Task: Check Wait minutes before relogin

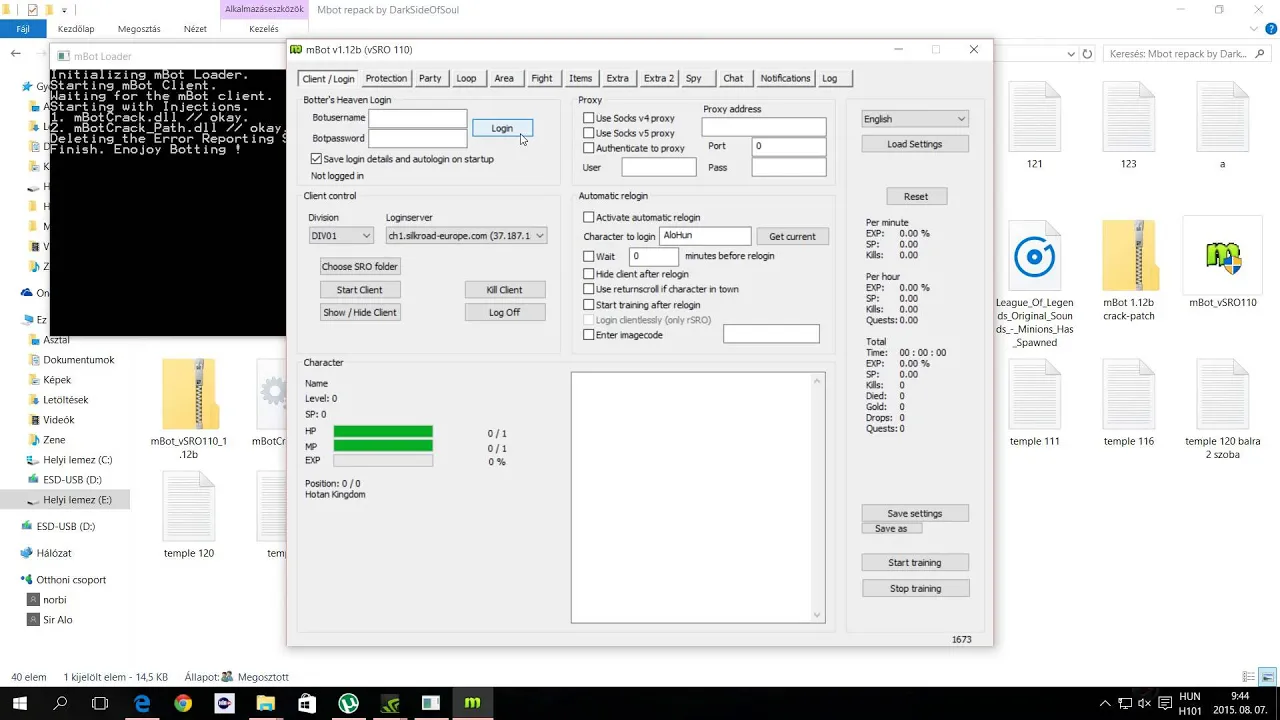Action: tap(589, 256)
